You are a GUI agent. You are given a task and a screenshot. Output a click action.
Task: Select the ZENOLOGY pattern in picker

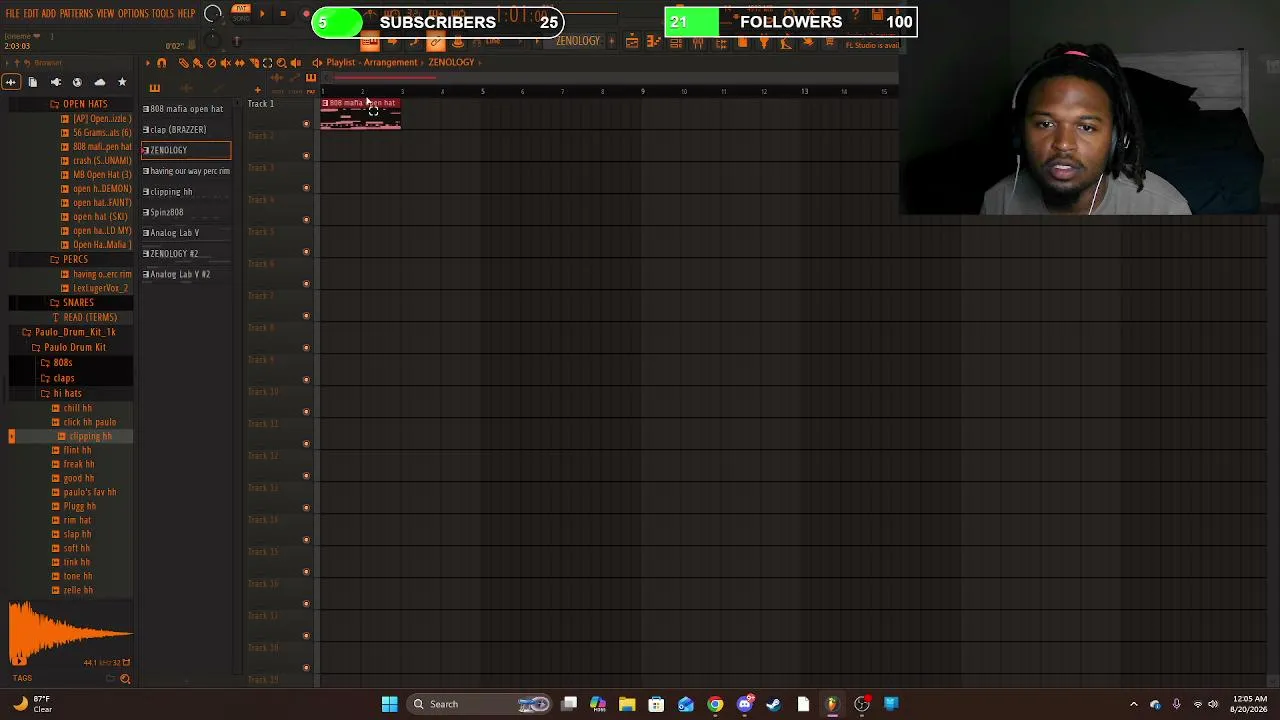point(186,150)
